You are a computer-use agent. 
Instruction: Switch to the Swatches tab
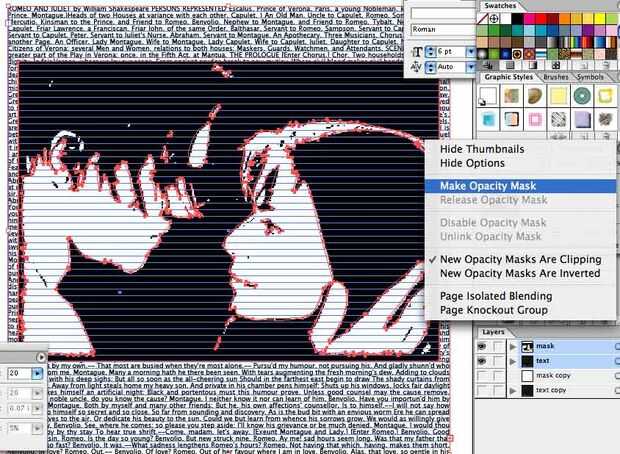tap(500, 6)
